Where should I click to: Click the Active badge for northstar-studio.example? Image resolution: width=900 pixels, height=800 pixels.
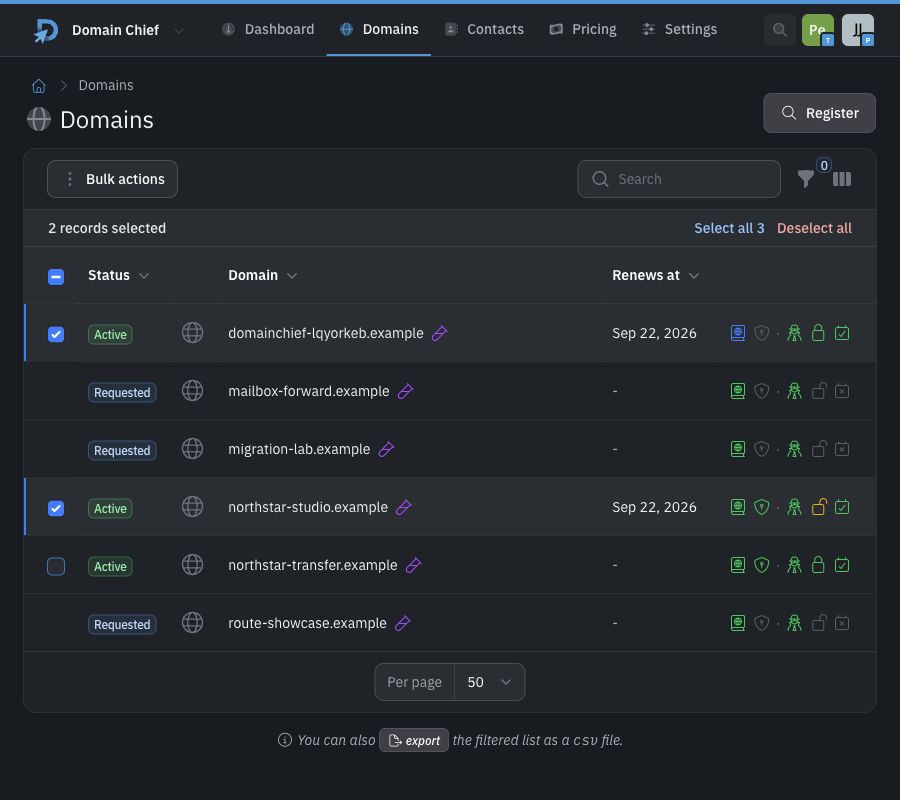click(110, 508)
